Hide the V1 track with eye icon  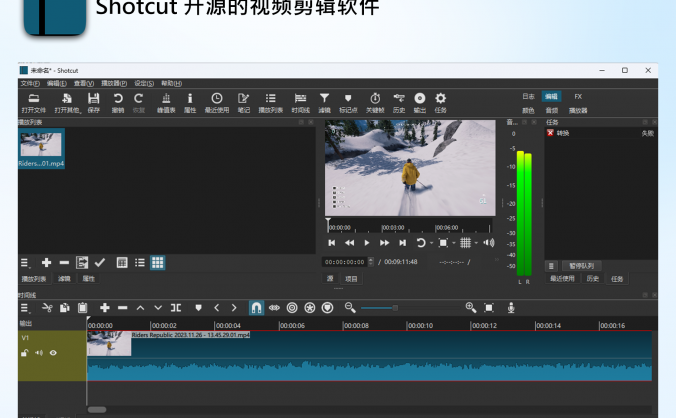point(53,353)
